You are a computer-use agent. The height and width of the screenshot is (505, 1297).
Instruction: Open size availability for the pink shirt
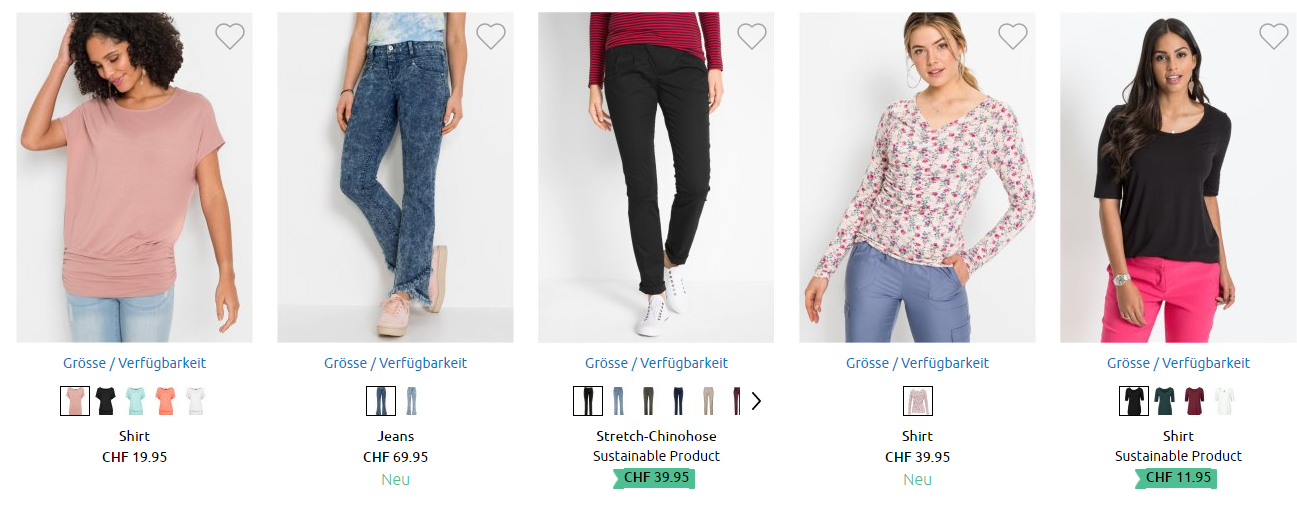[x=134, y=363]
